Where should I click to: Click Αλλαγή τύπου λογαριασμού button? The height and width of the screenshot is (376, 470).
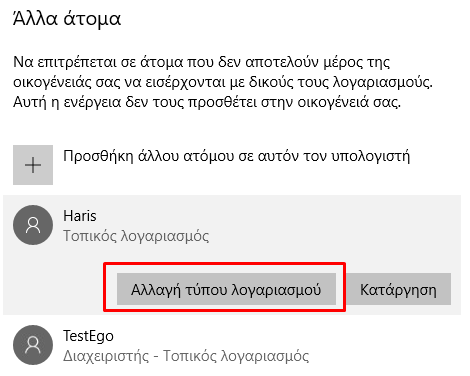tap(226, 289)
